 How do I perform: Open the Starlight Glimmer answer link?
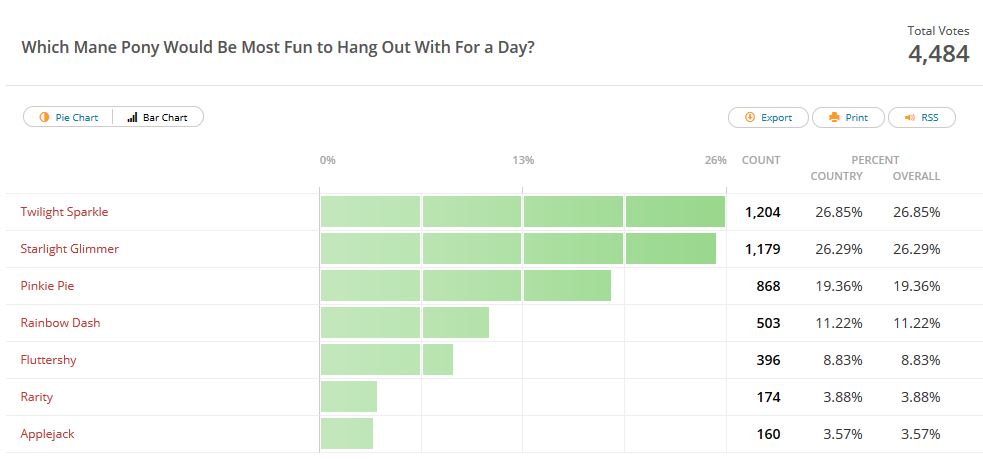pyautogui.click(x=69, y=249)
